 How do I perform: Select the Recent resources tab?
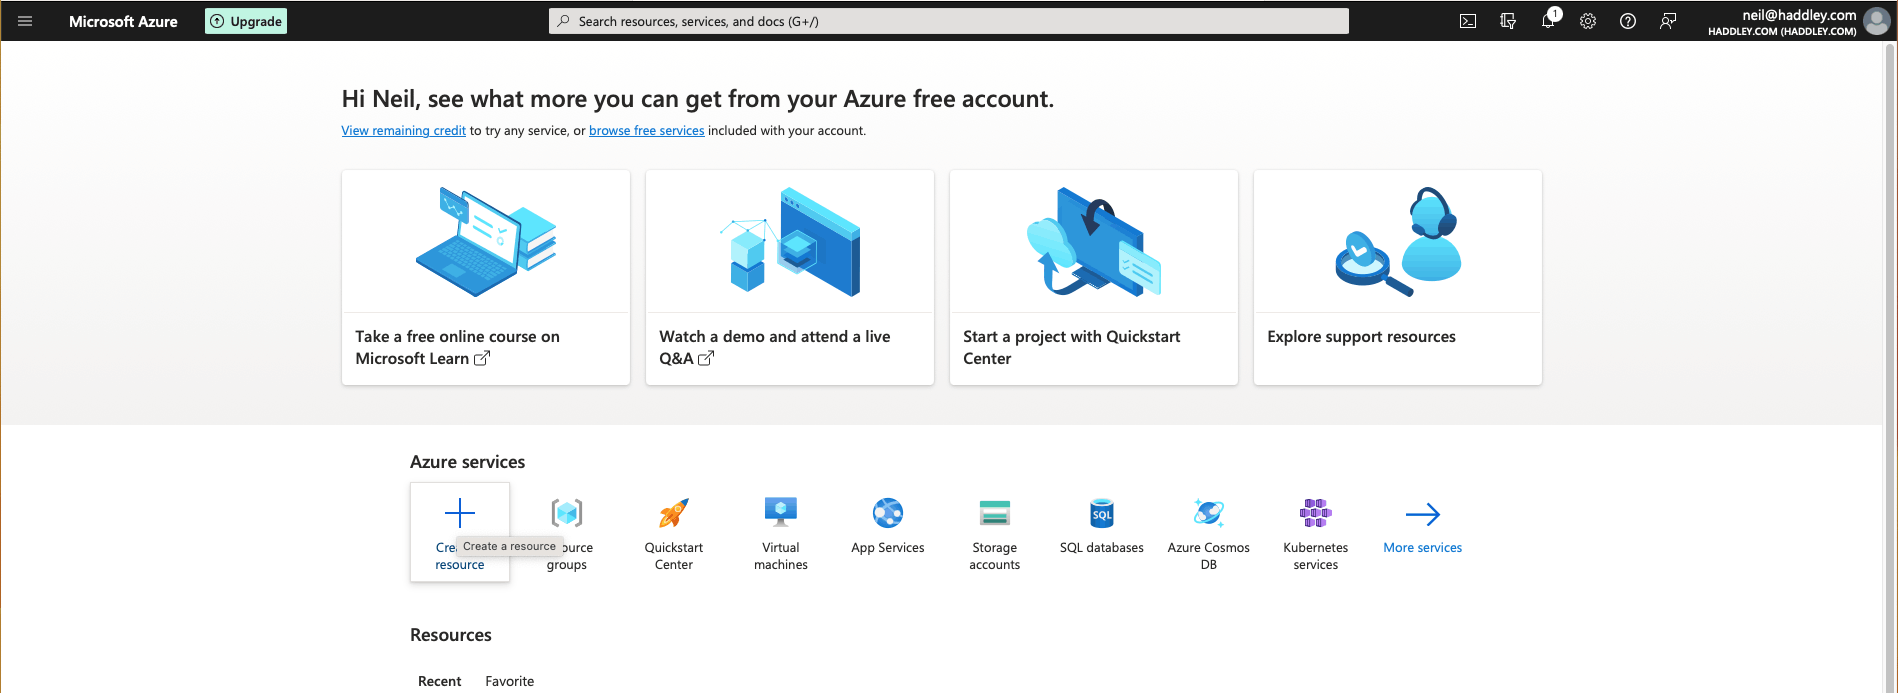(x=439, y=681)
